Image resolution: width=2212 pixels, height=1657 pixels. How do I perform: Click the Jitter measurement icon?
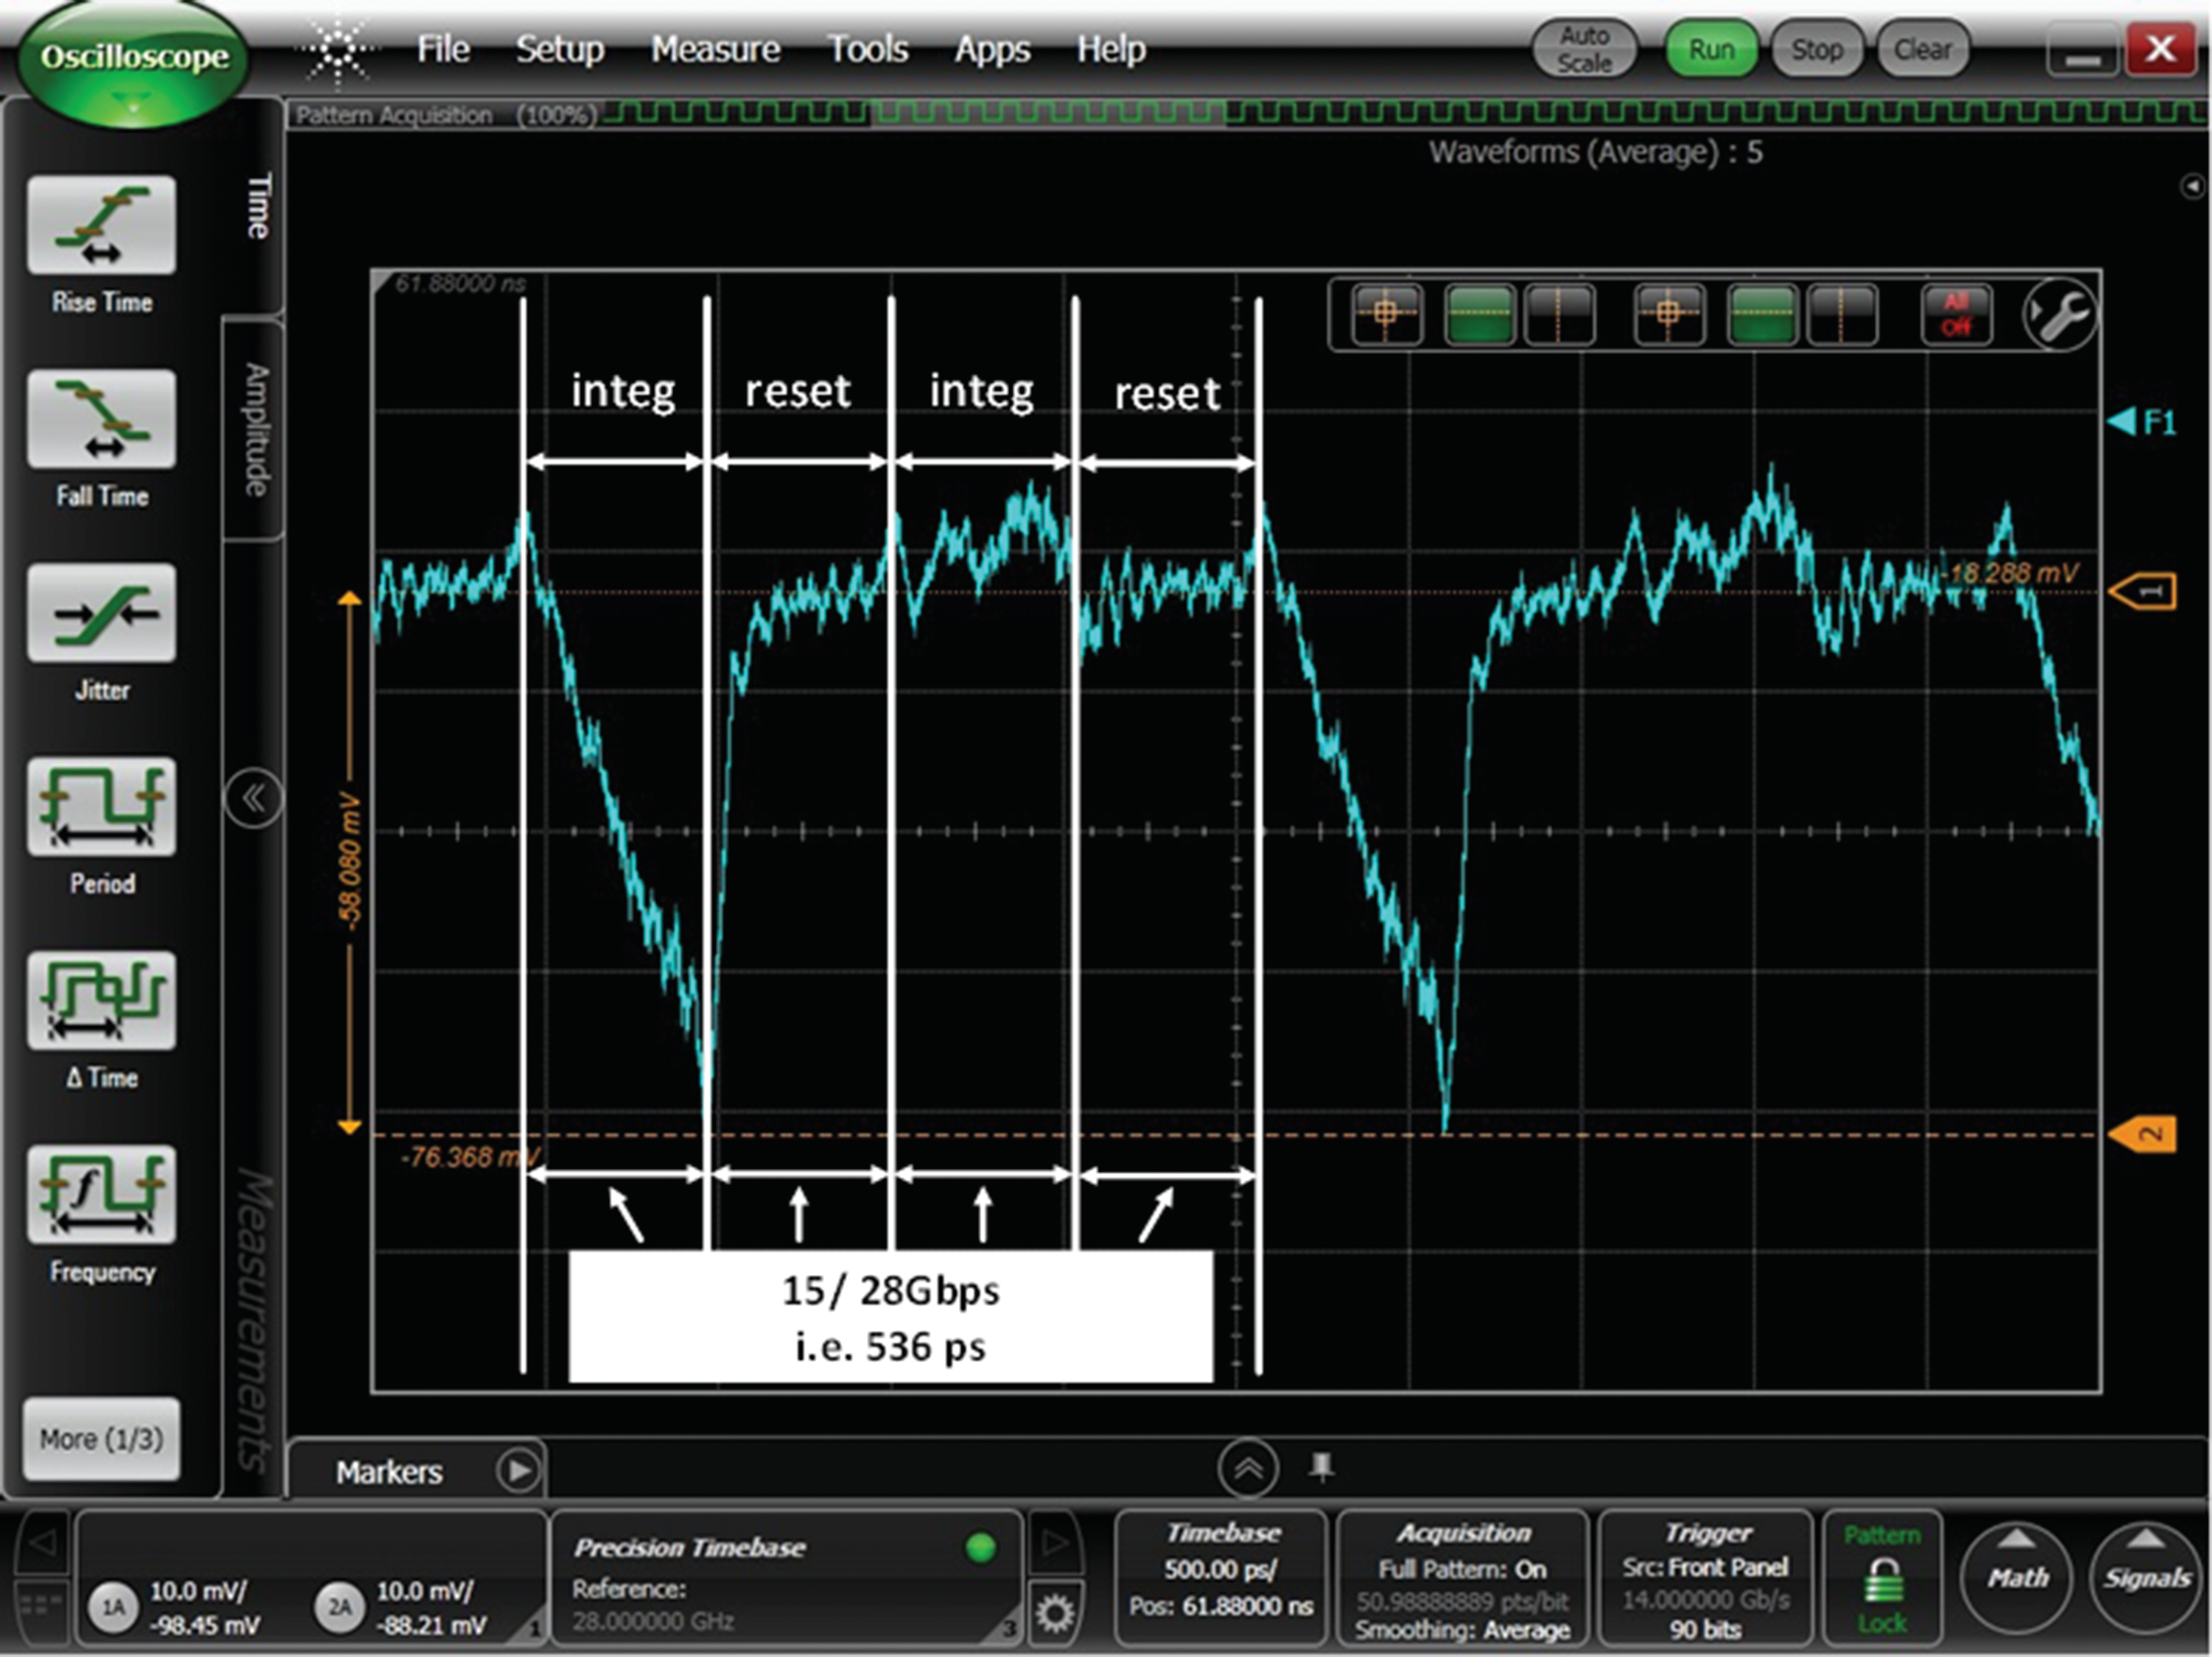point(102,613)
